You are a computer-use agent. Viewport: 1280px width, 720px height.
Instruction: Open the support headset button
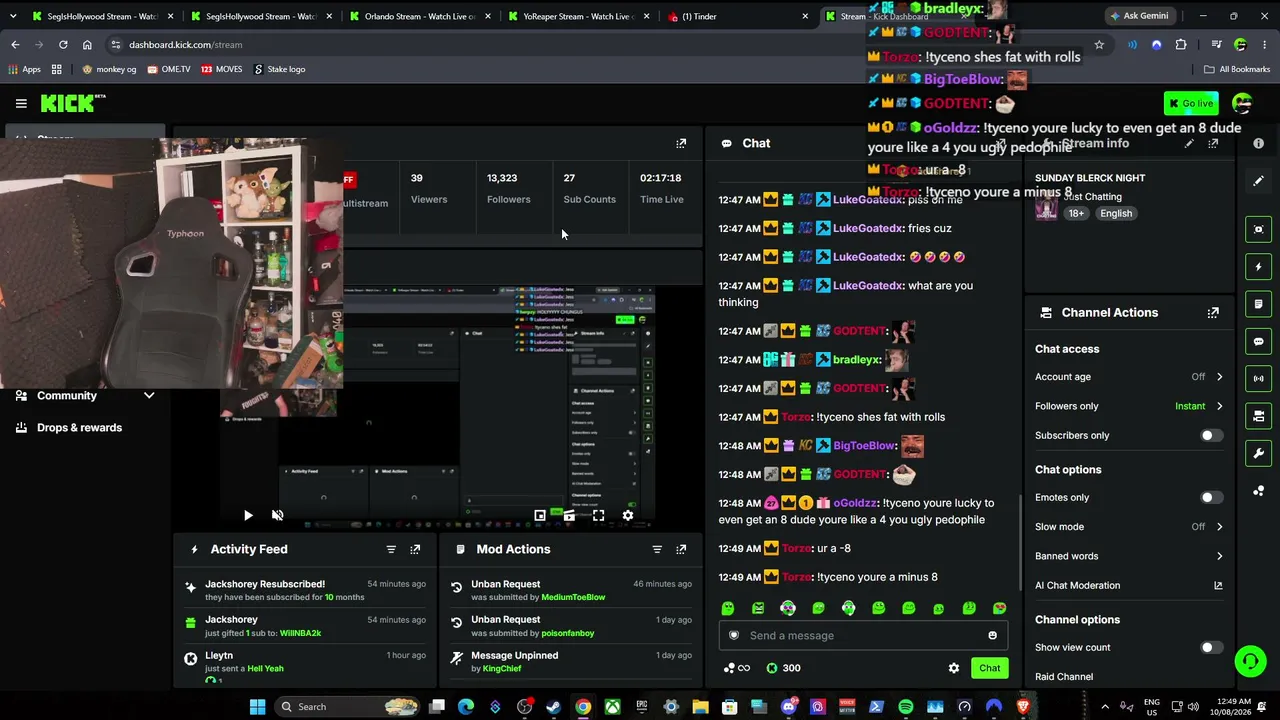(1250, 661)
